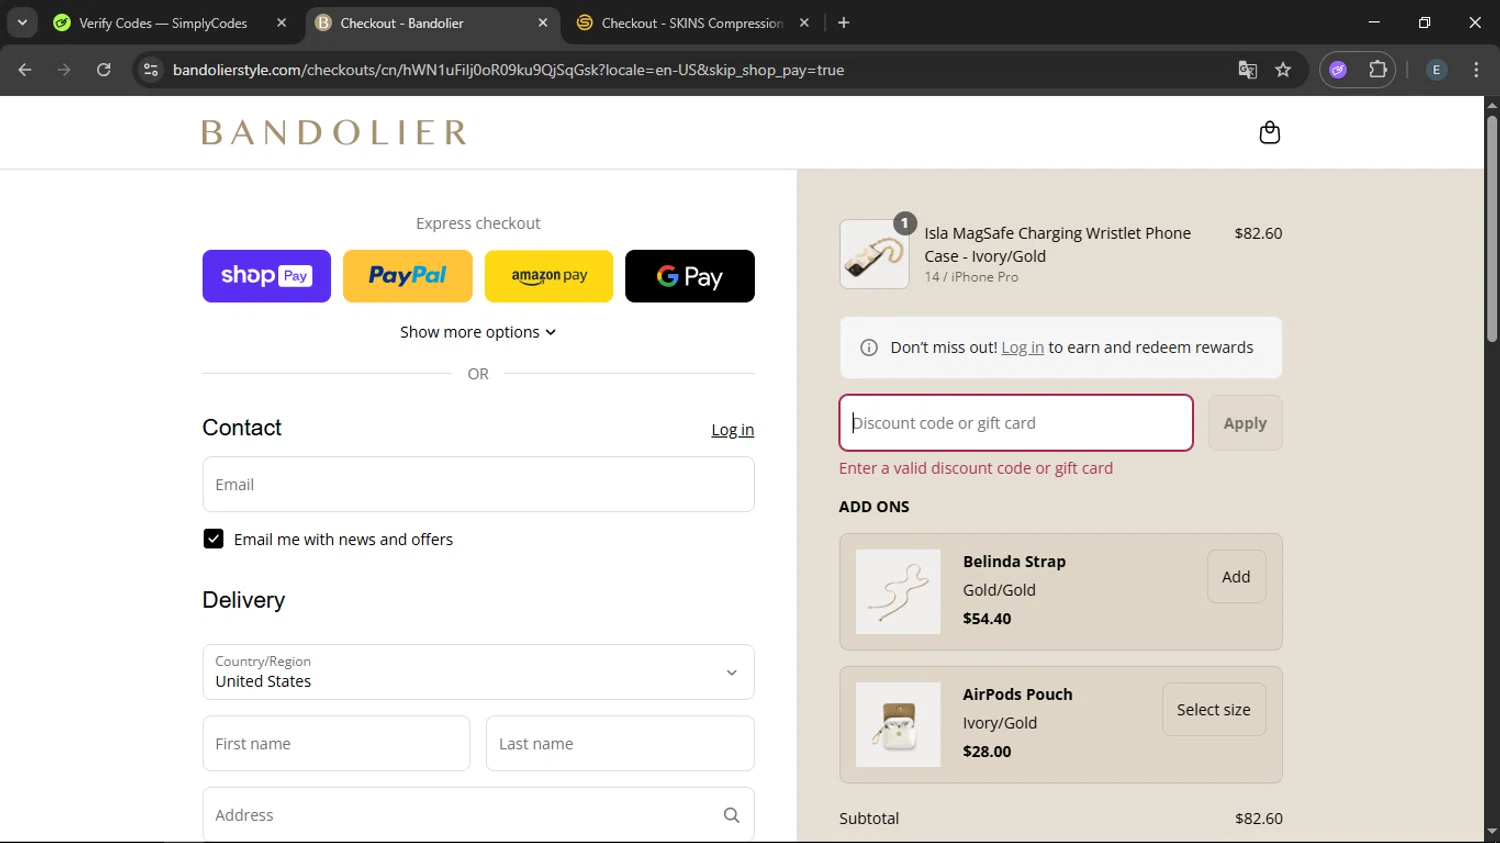Image resolution: width=1500 pixels, height=843 pixels.
Task: Add the Belinda Strap add-on
Action: point(1236,577)
